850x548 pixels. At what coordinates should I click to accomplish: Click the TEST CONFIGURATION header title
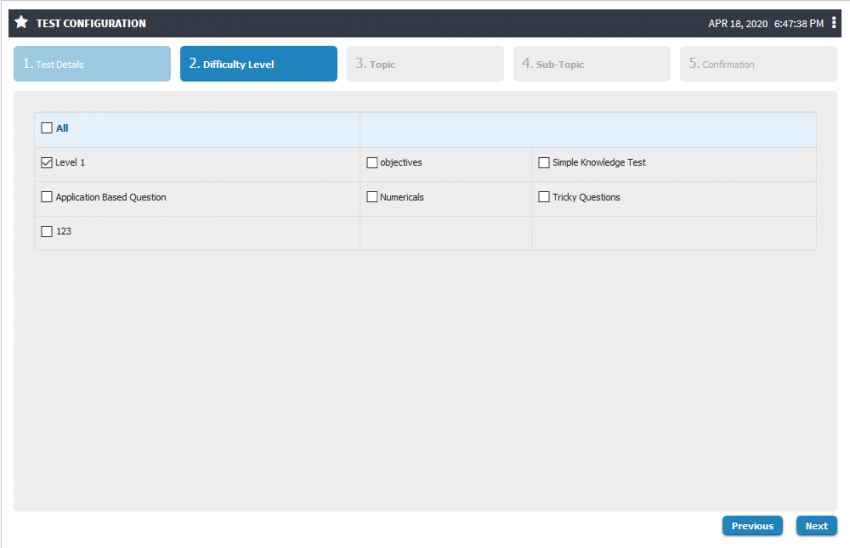click(91, 23)
